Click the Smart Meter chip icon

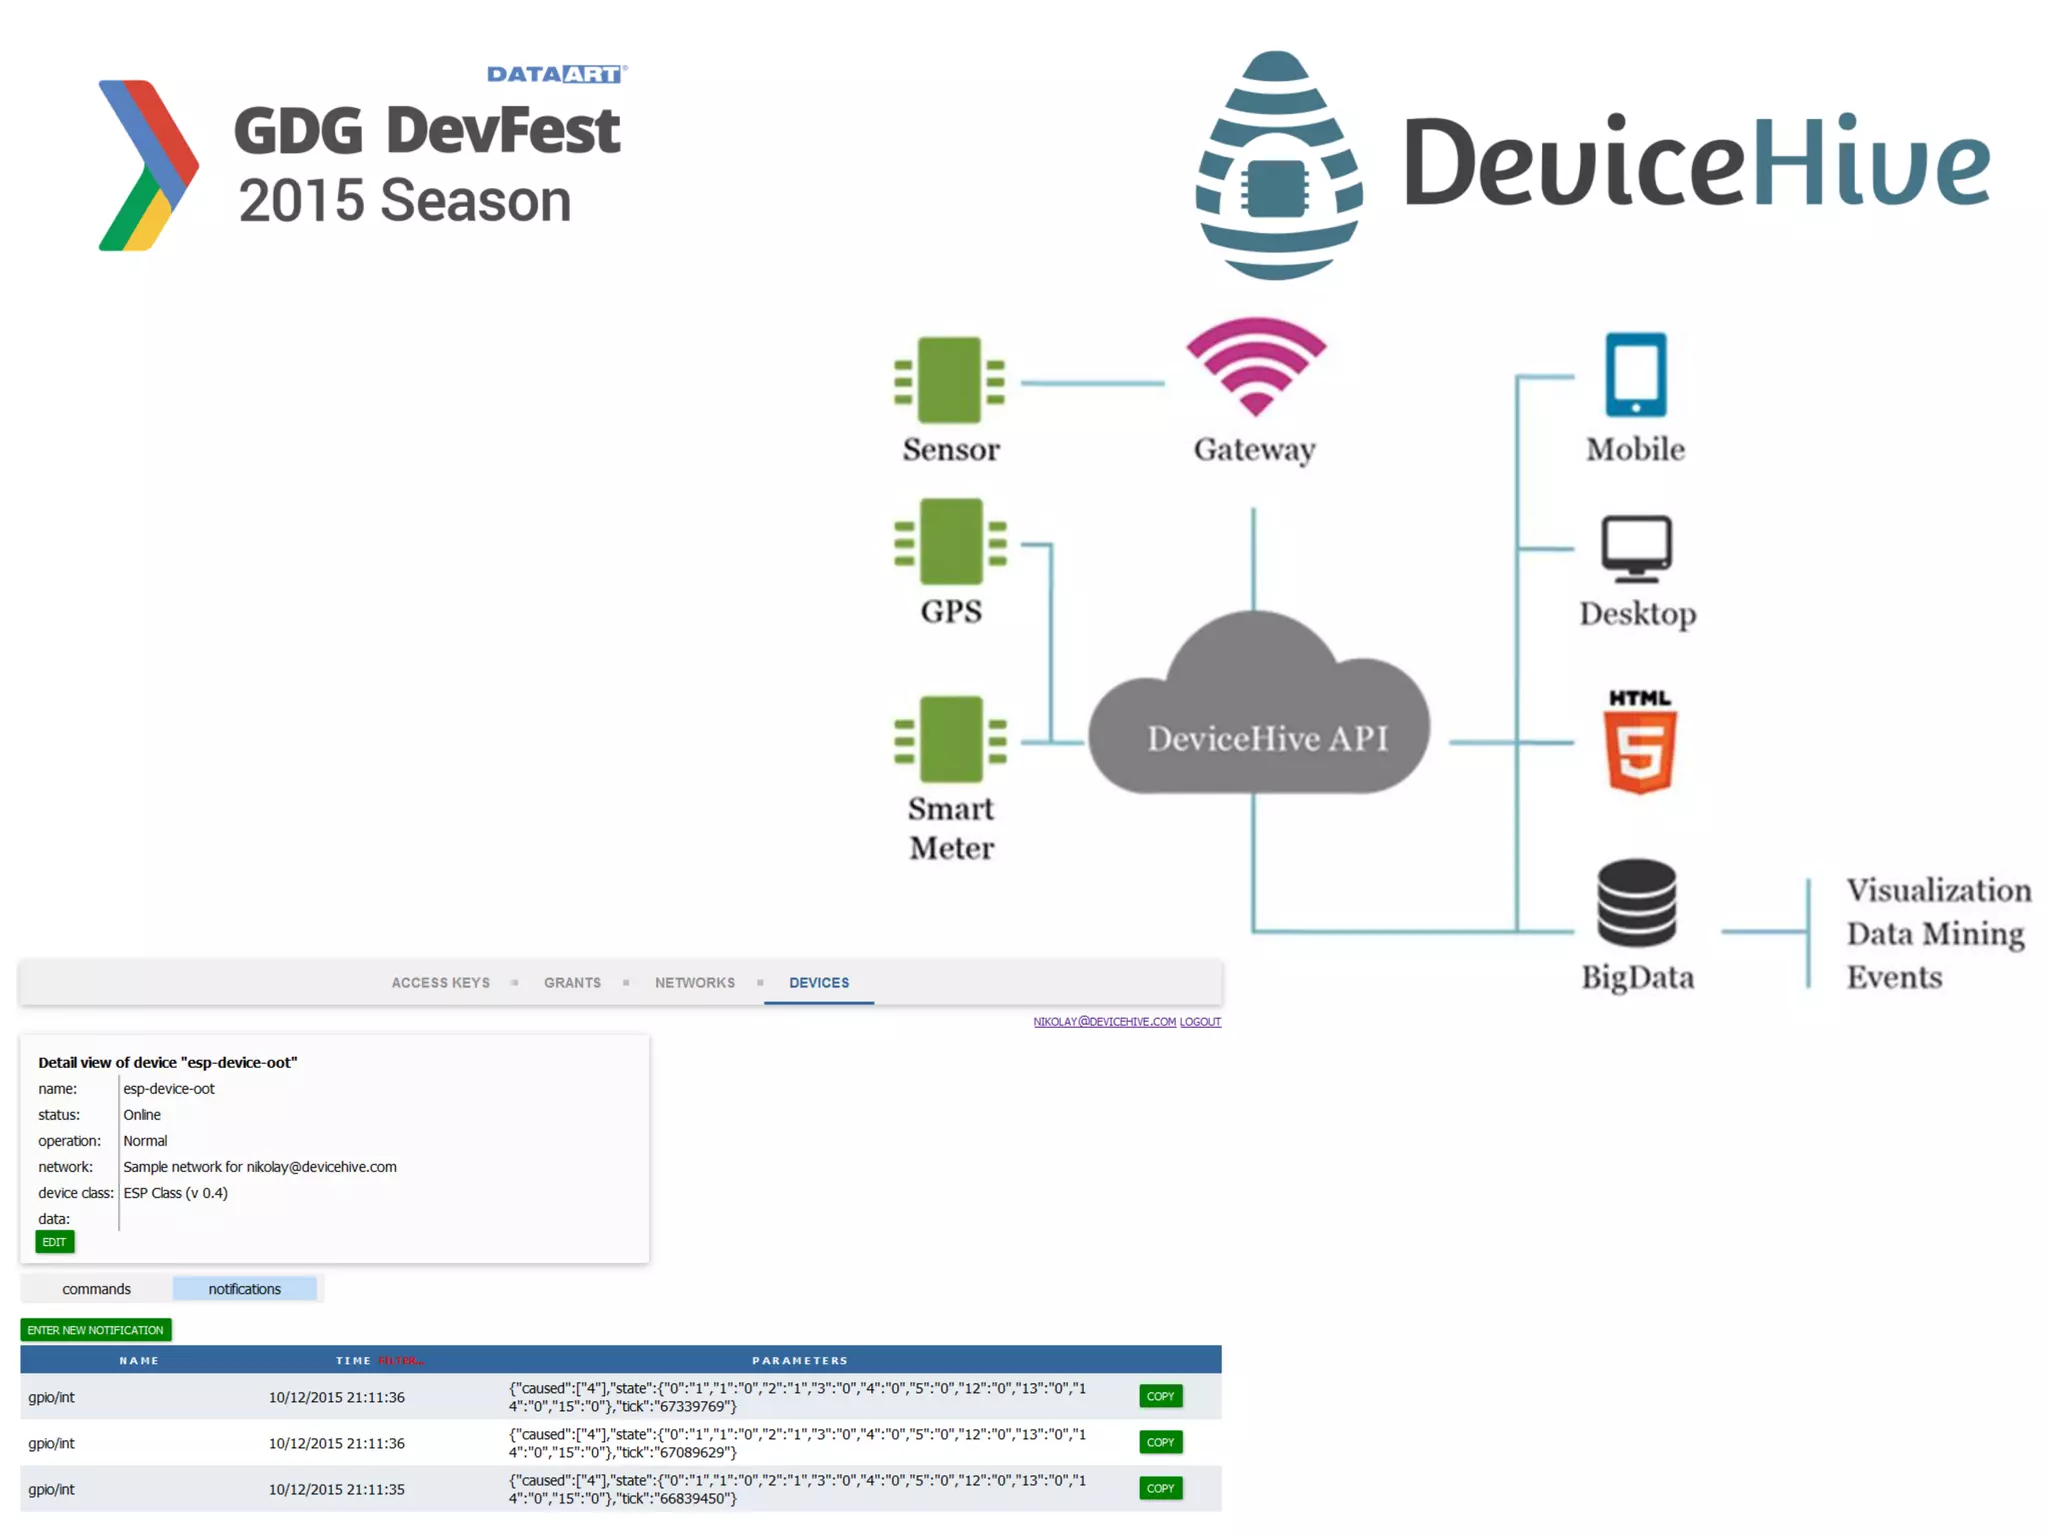950,739
